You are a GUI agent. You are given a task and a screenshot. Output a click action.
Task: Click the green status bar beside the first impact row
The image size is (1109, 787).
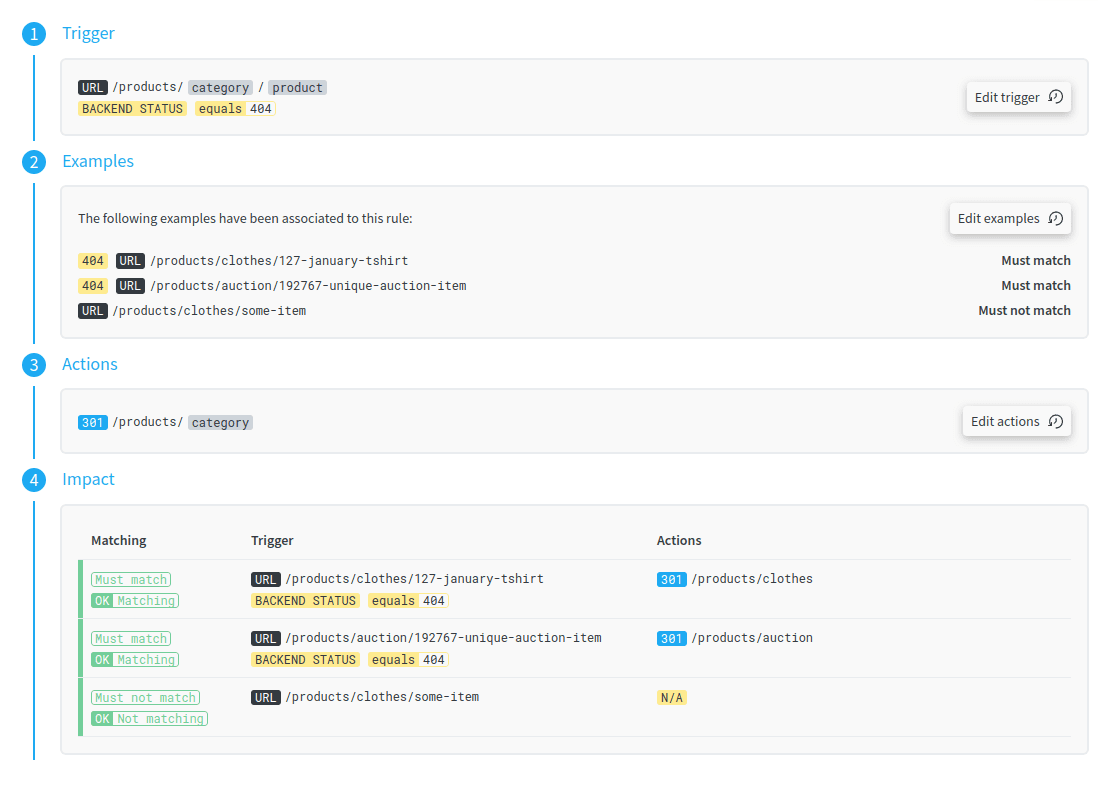[x=80, y=590]
